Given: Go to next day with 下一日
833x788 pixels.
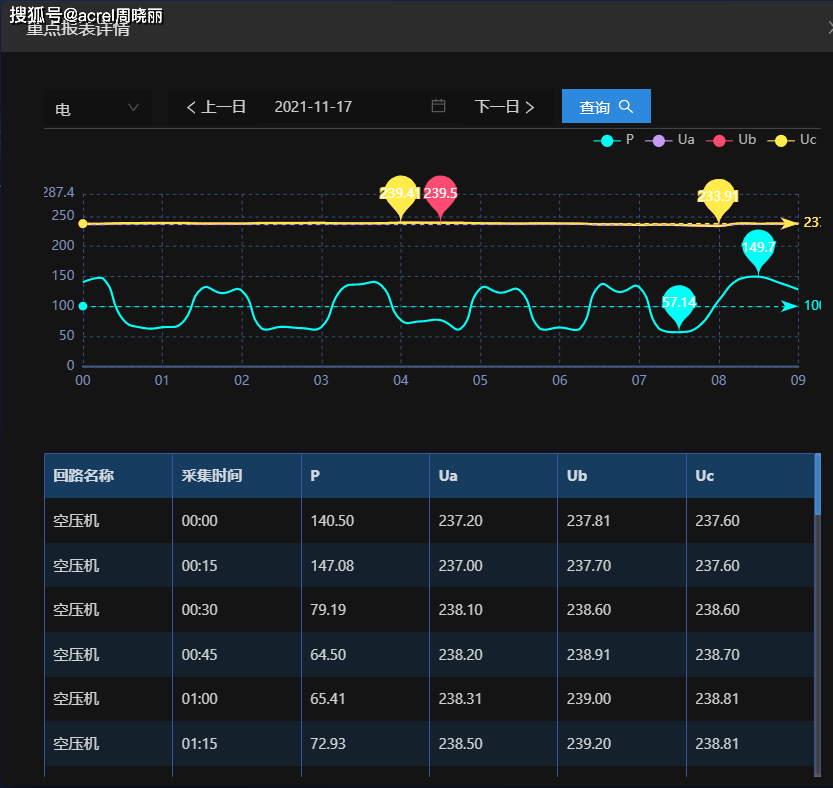Looking at the screenshot, I should pos(505,107).
